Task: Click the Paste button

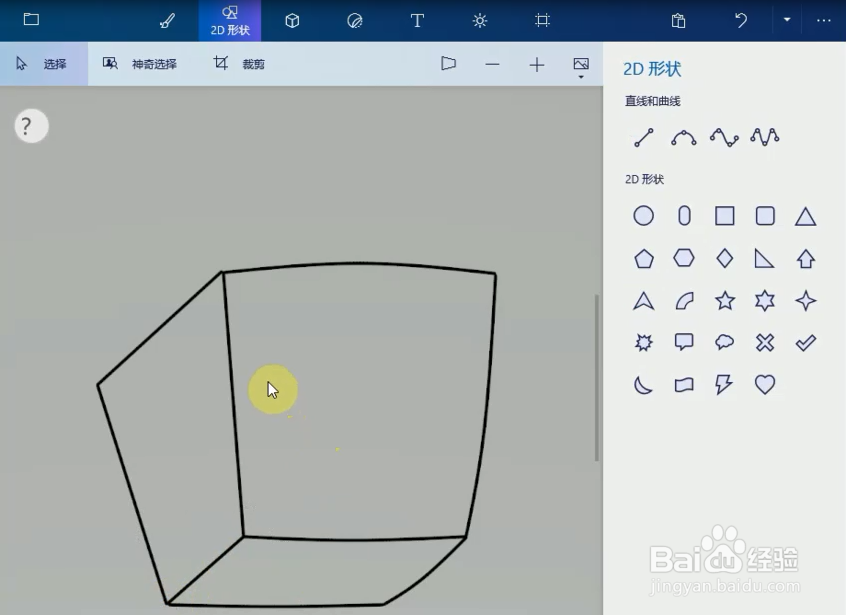Action: pyautogui.click(x=678, y=20)
